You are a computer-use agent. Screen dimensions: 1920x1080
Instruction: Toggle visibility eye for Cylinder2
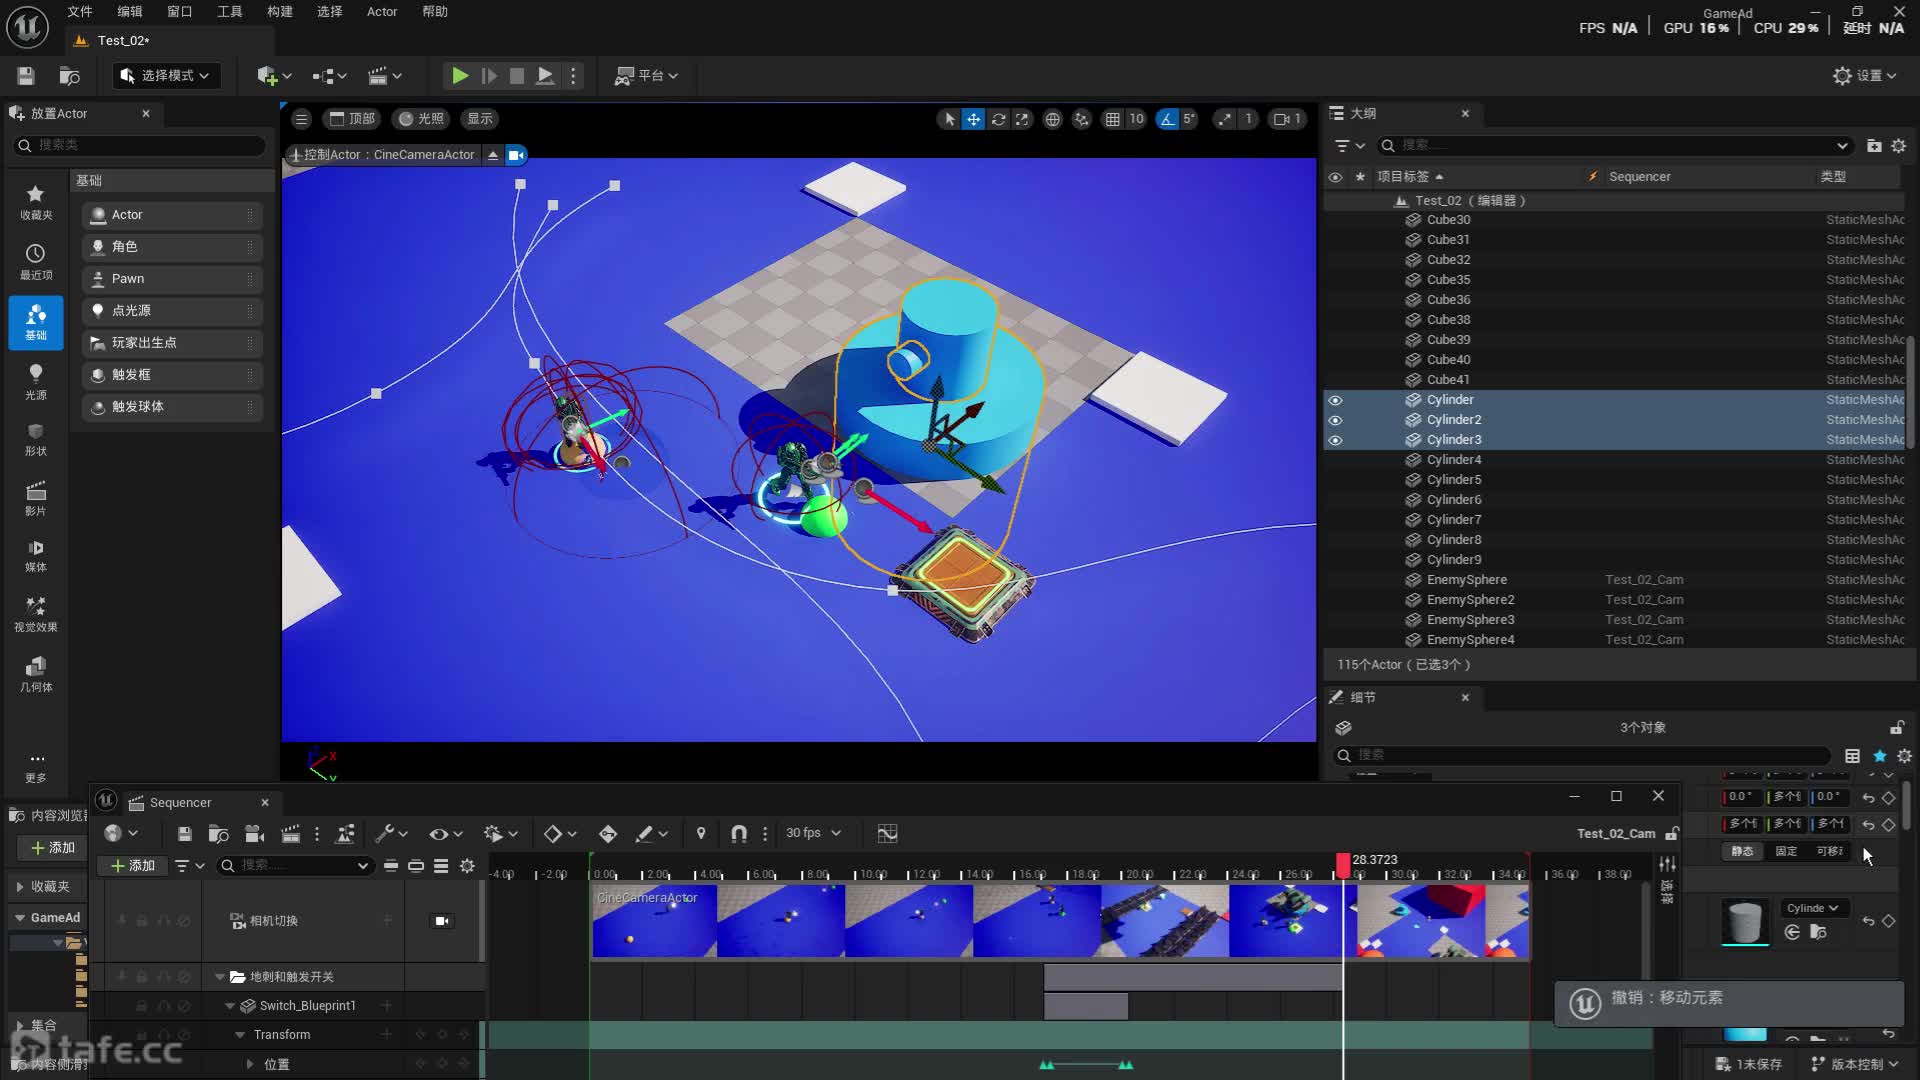pyautogui.click(x=1335, y=420)
